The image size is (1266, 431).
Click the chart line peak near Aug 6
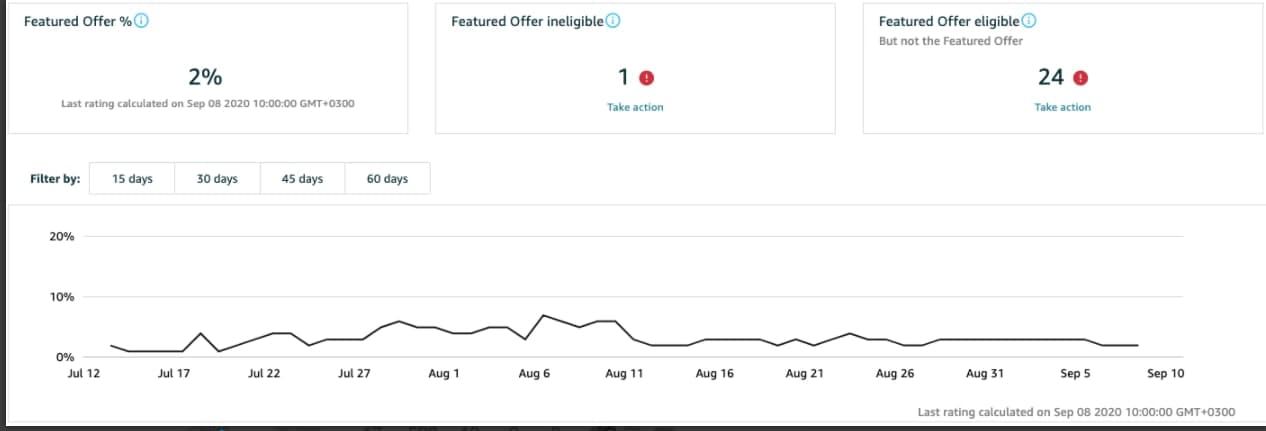[x=543, y=316]
